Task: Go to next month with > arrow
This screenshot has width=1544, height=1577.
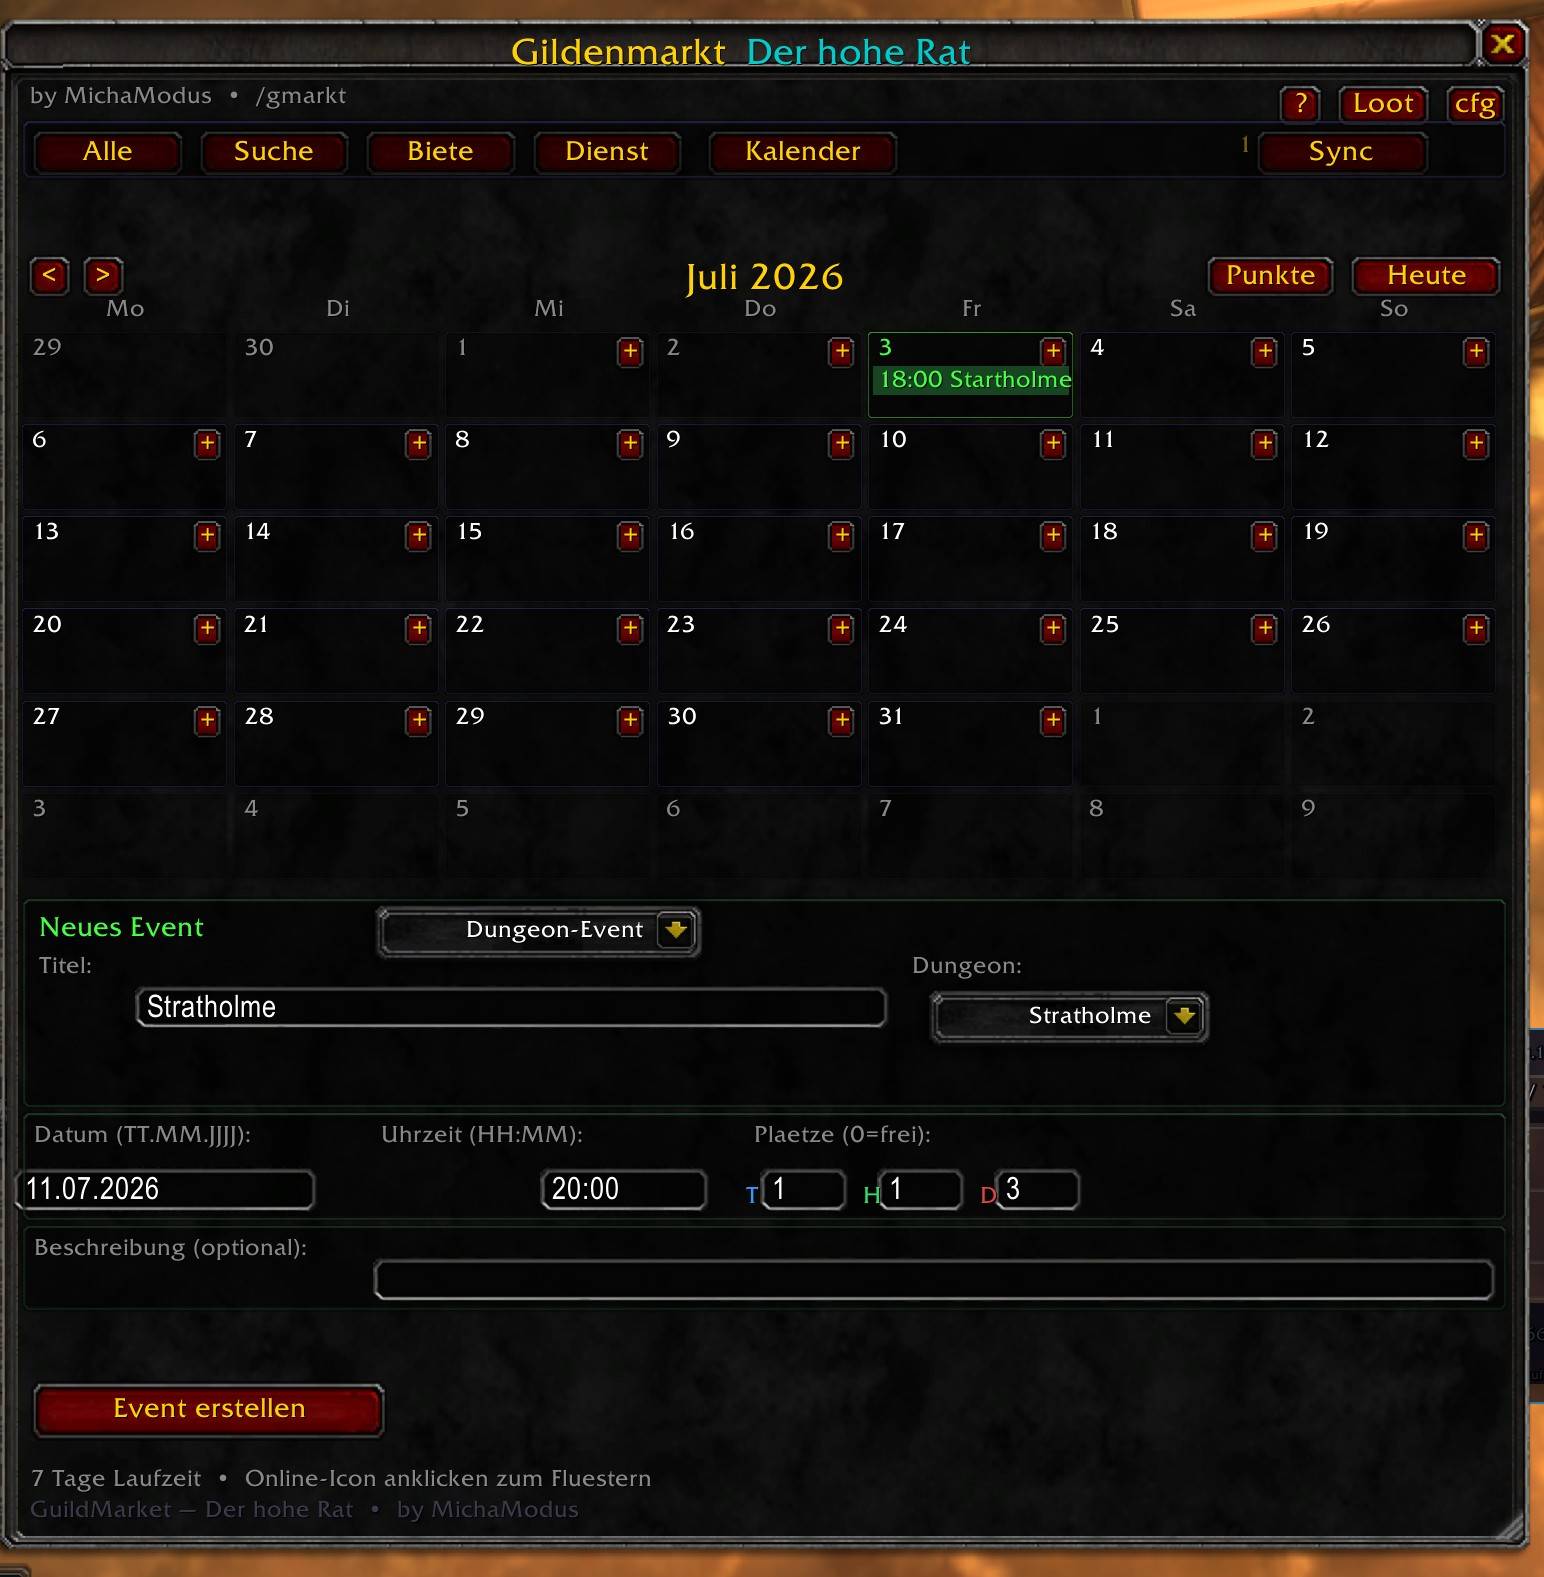Action: coord(103,275)
